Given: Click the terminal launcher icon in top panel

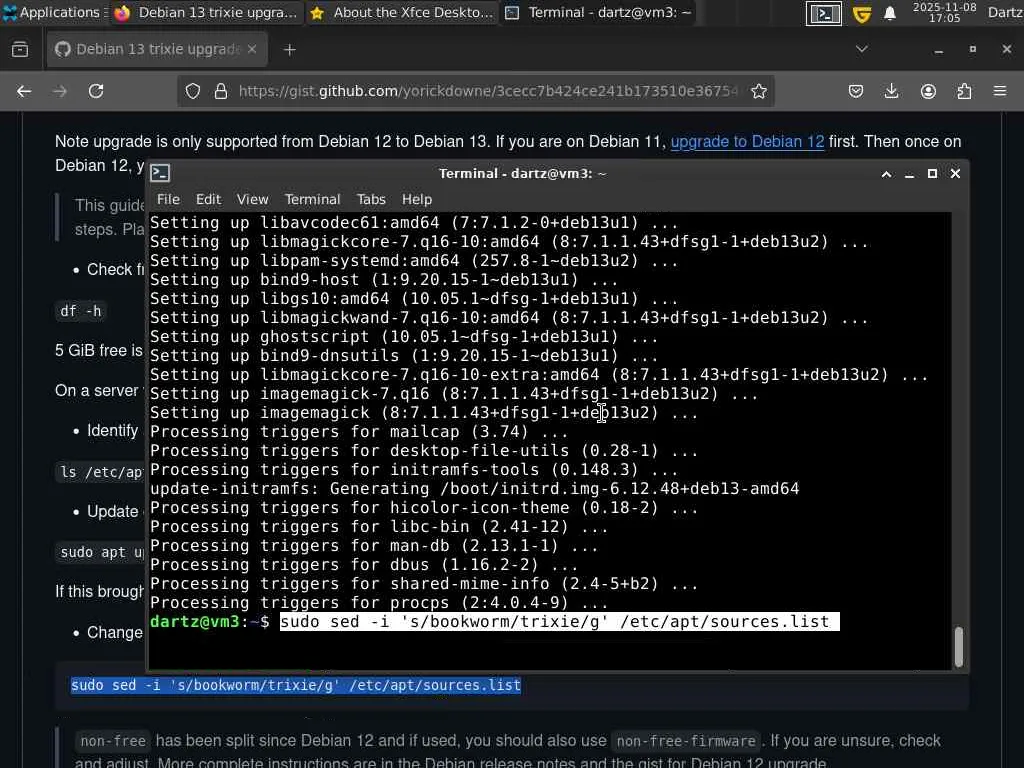Looking at the screenshot, I should [824, 13].
